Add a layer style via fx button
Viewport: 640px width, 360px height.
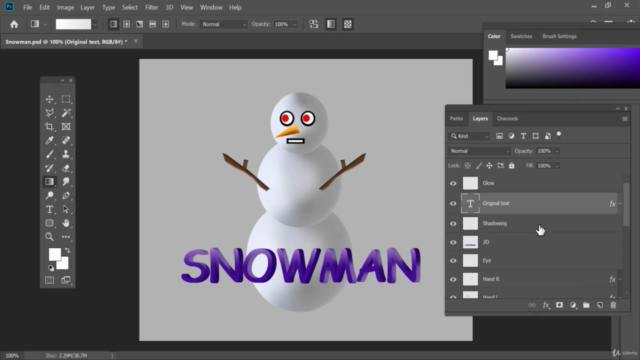(546, 305)
